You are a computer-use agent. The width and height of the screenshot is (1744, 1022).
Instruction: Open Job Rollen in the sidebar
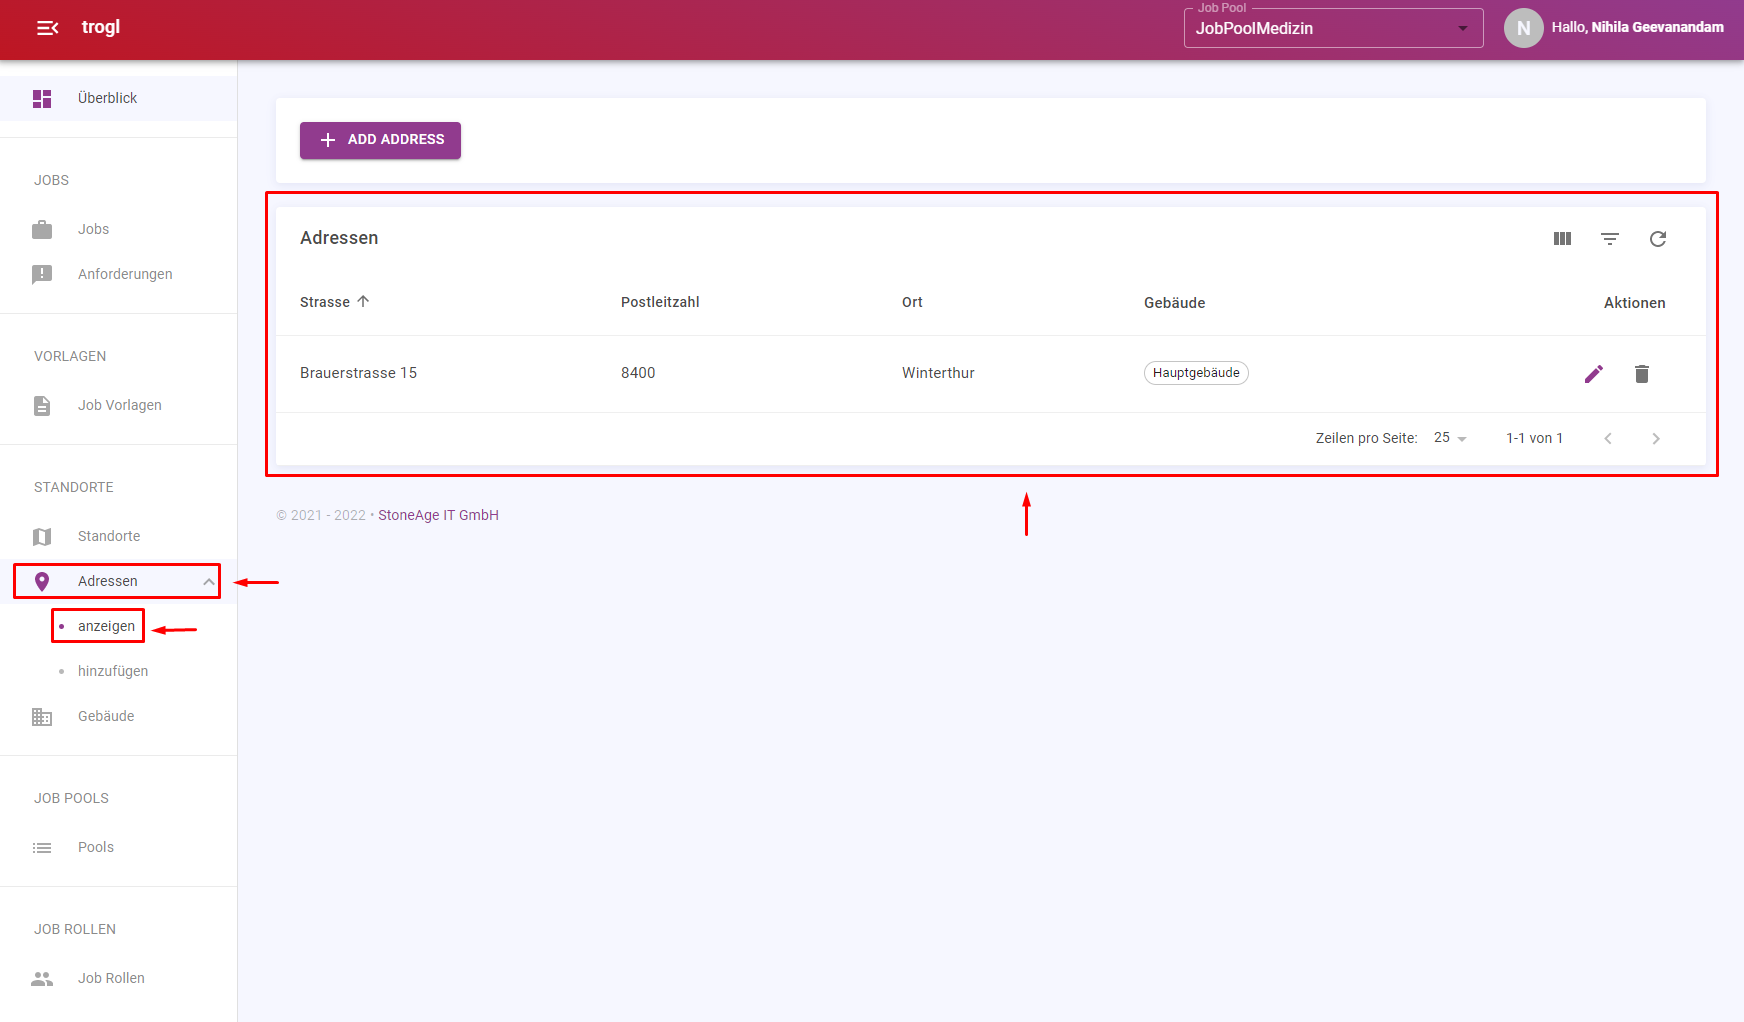tap(118, 978)
